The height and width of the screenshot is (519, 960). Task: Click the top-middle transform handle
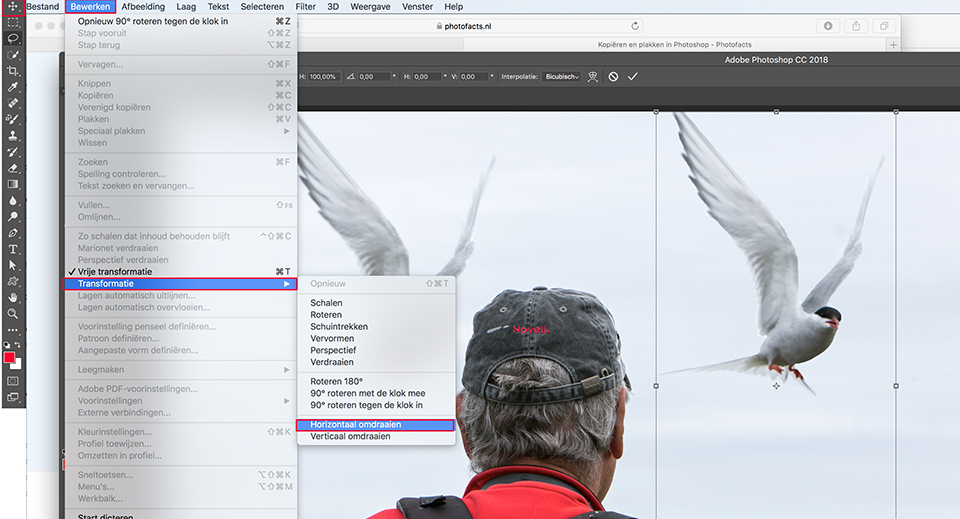(x=776, y=112)
